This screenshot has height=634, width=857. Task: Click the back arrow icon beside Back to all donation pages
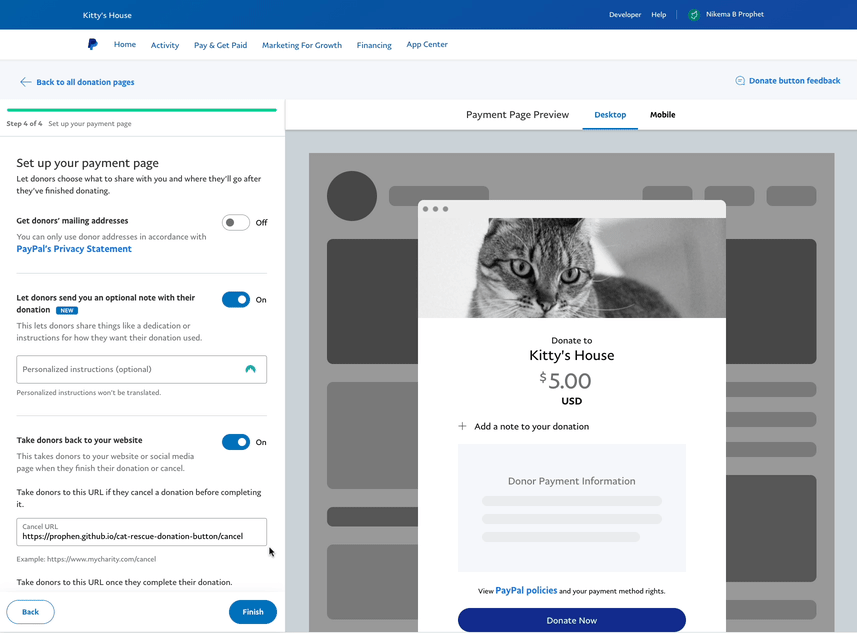pos(25,82)
